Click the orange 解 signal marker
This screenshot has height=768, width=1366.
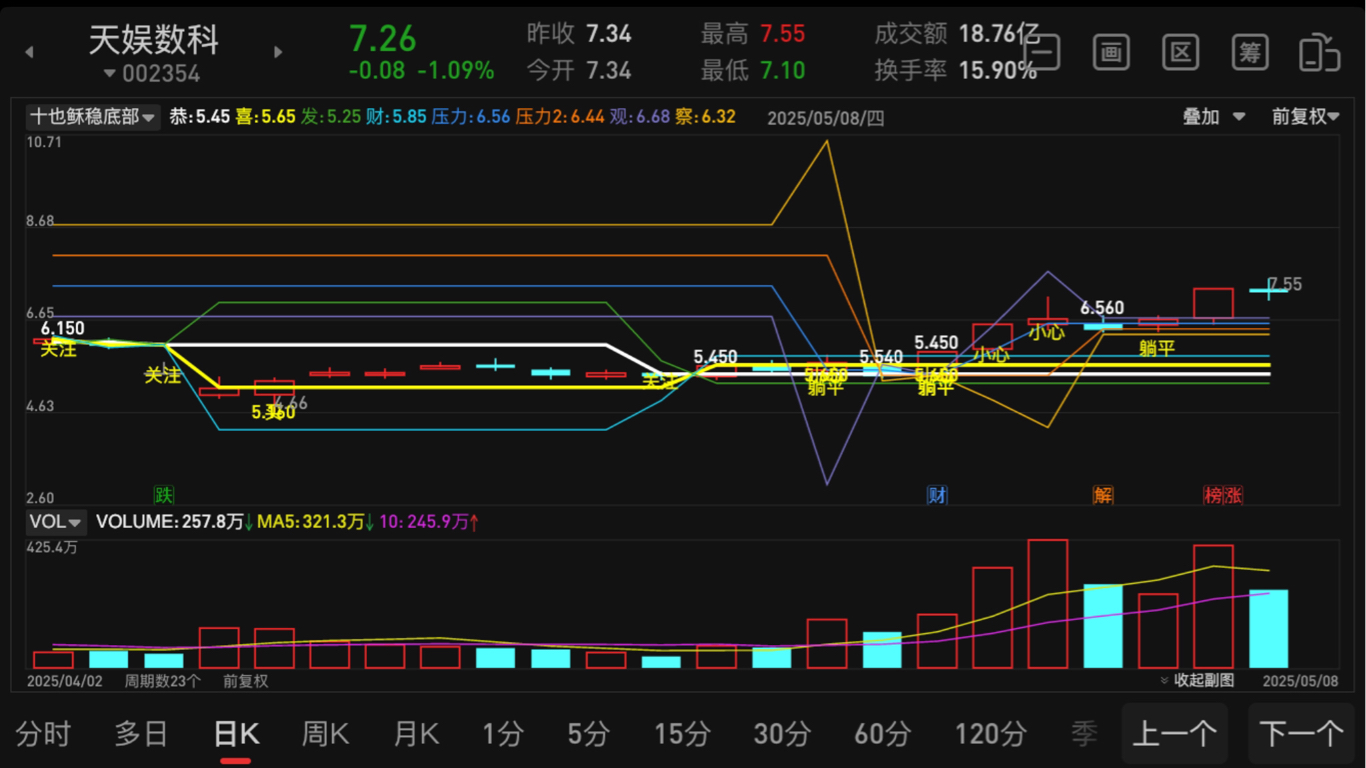(x=1103, y=495)
